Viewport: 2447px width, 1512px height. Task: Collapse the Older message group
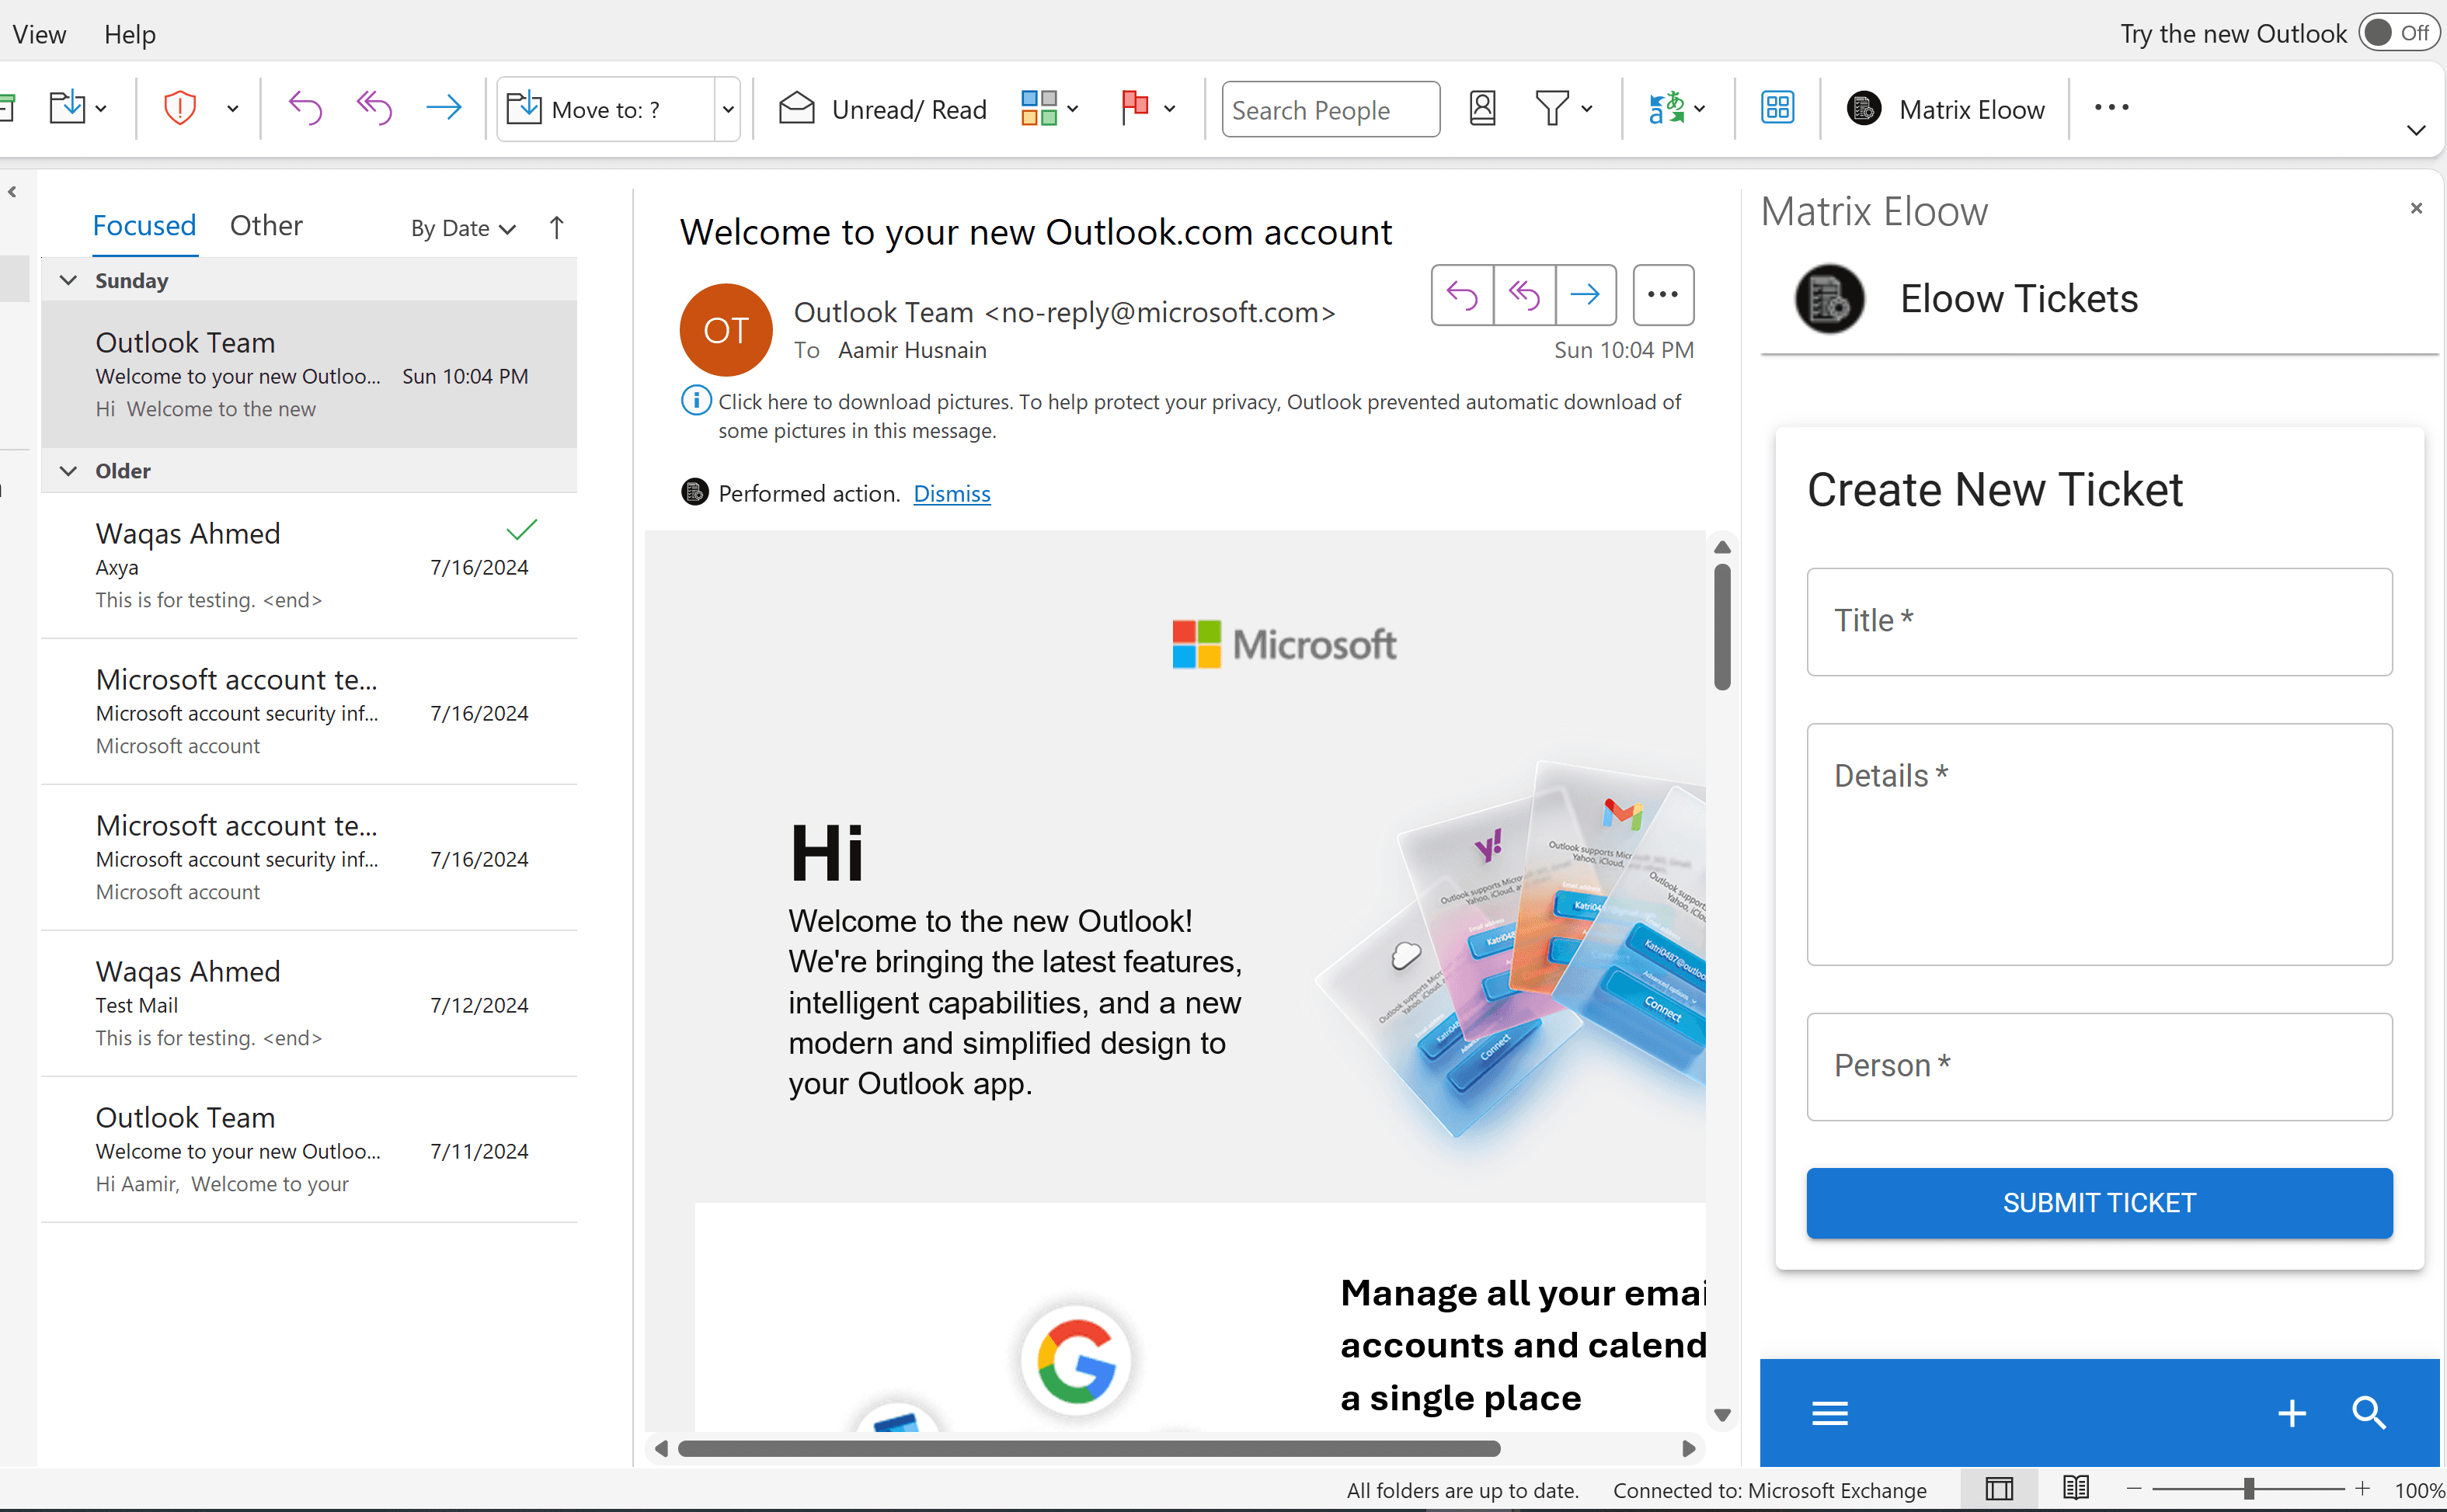[68, 470]
